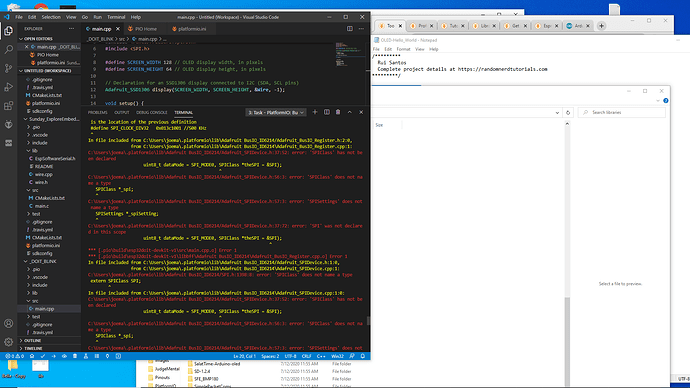This screenshot has width=690, height=388.
Task: Switch to the OUTPUT panel tab
Action: tap(122, 113)
